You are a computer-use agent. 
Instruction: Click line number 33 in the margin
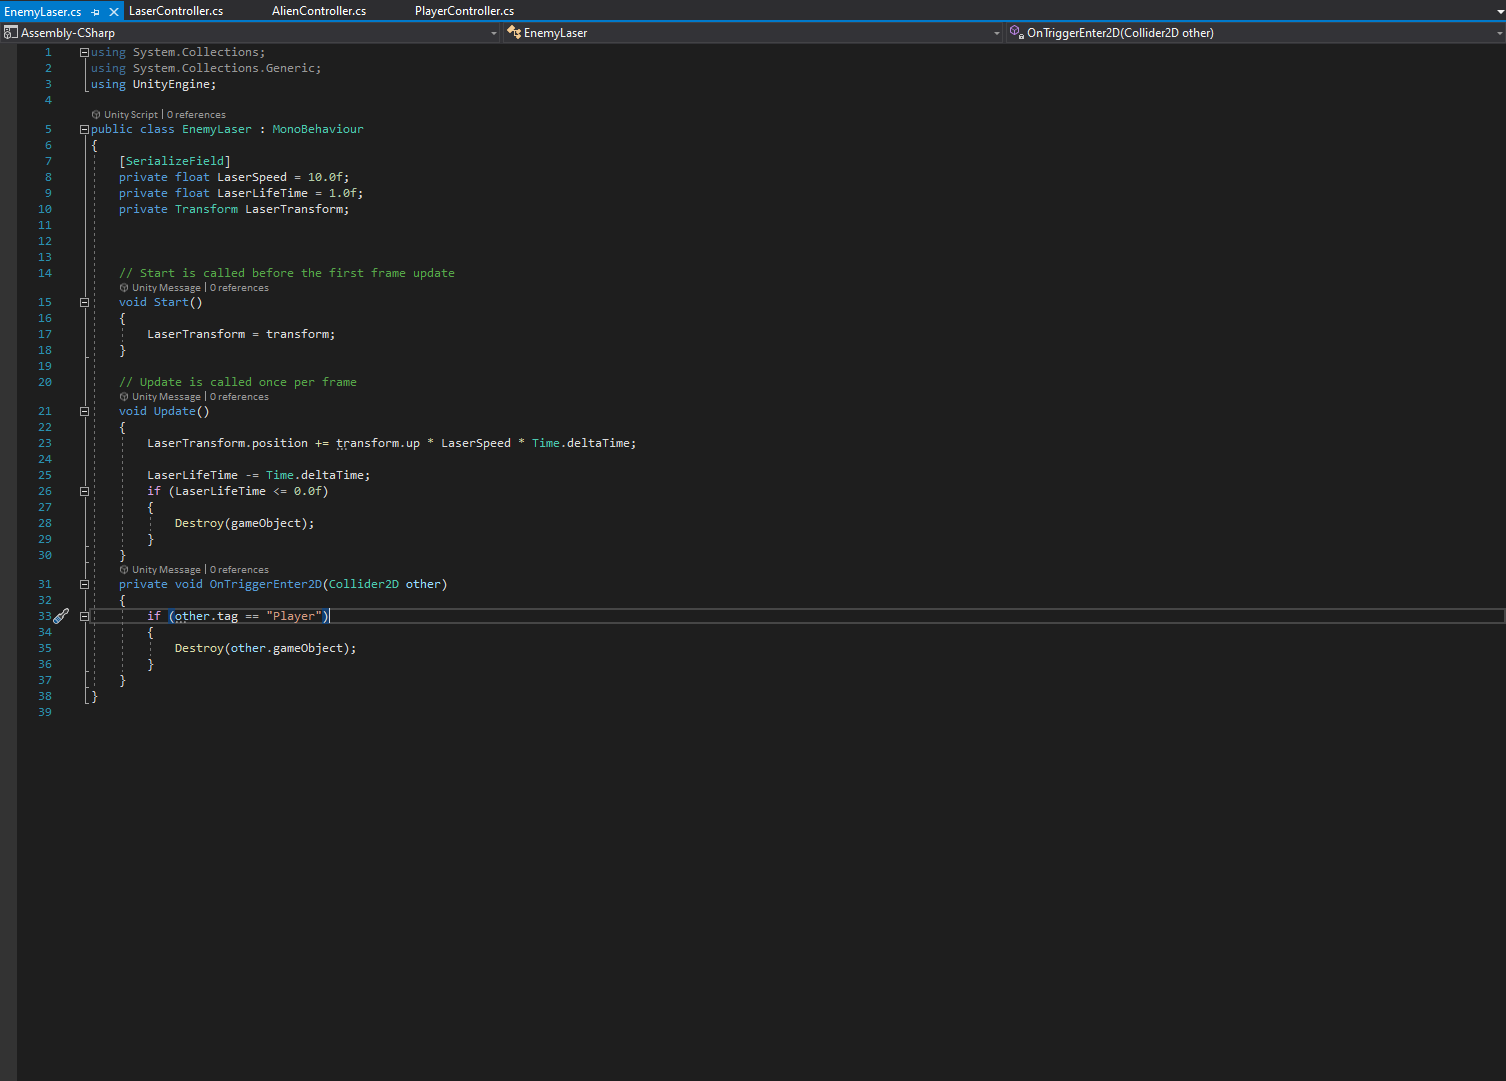45,616
